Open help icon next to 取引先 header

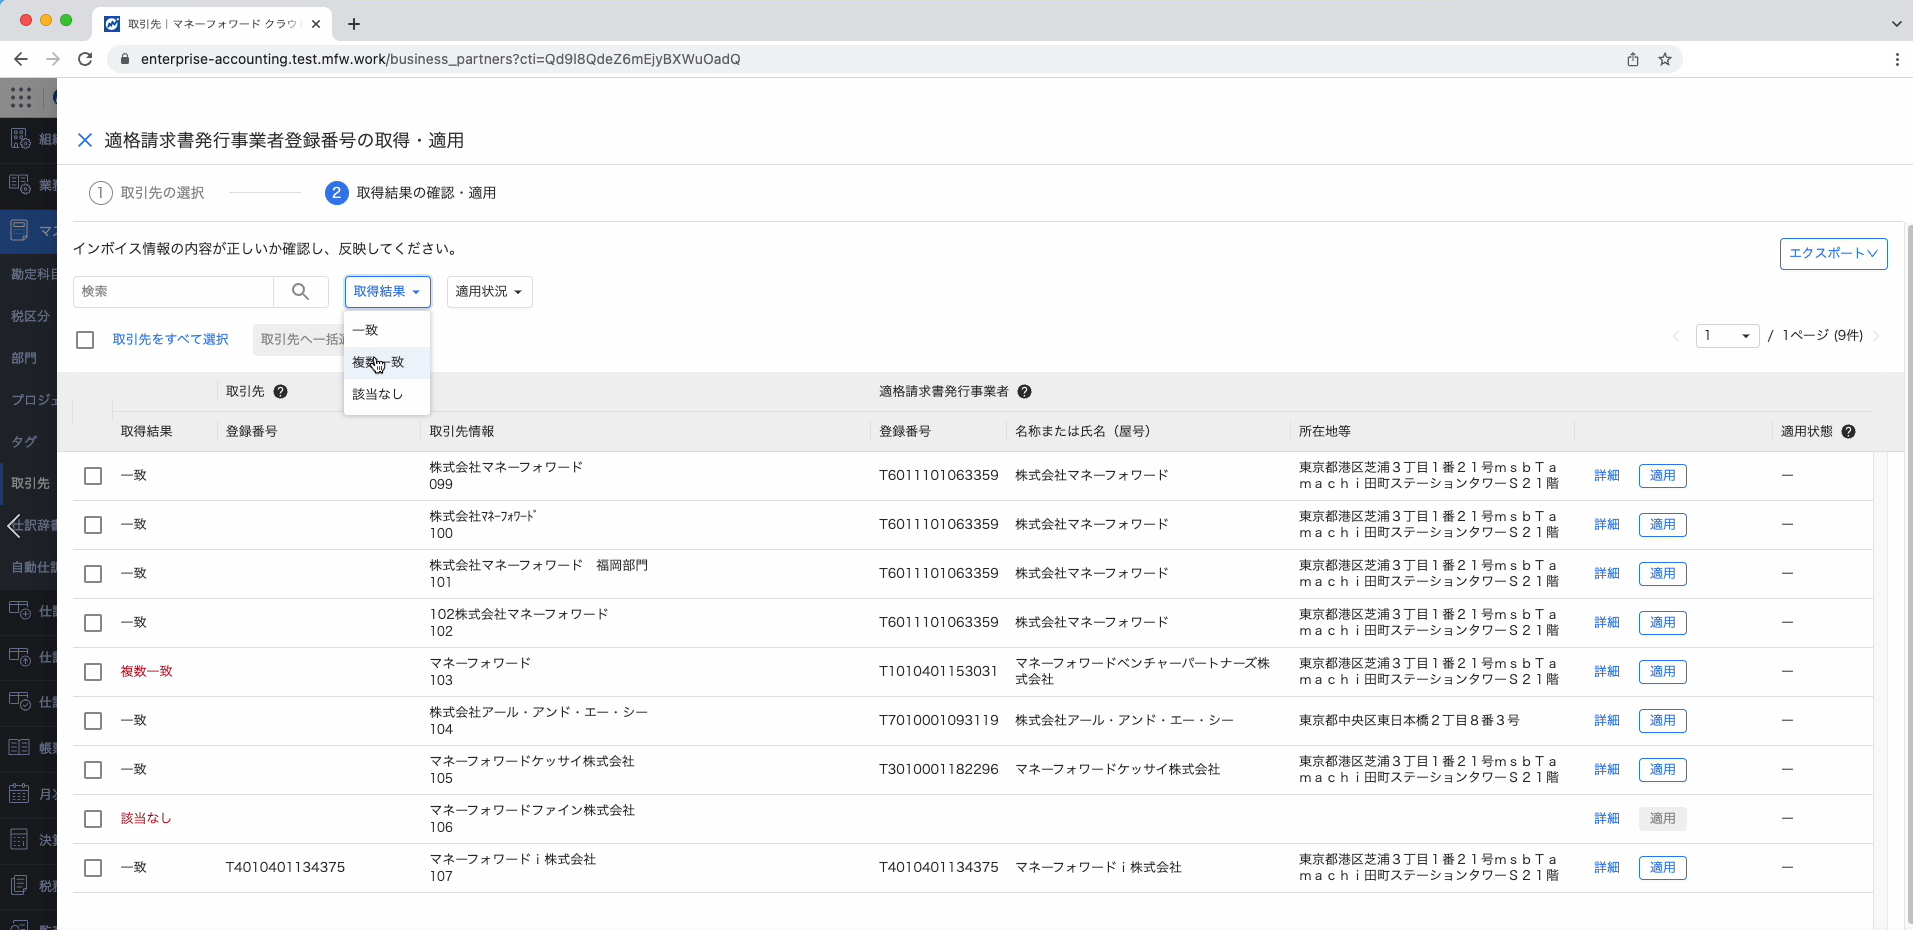[281, 392]
